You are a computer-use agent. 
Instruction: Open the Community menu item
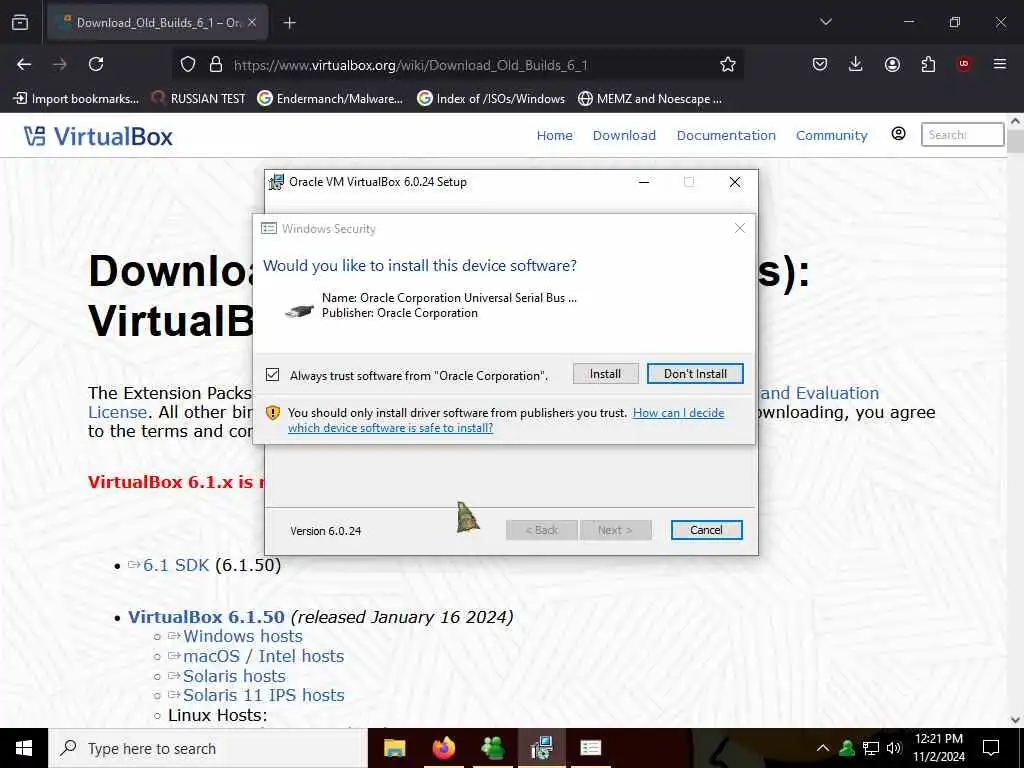click(x=831, y=135)
